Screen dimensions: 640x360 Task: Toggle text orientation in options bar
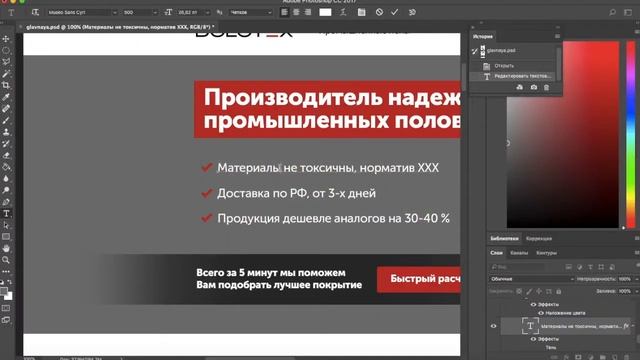(x=35, y=12)
